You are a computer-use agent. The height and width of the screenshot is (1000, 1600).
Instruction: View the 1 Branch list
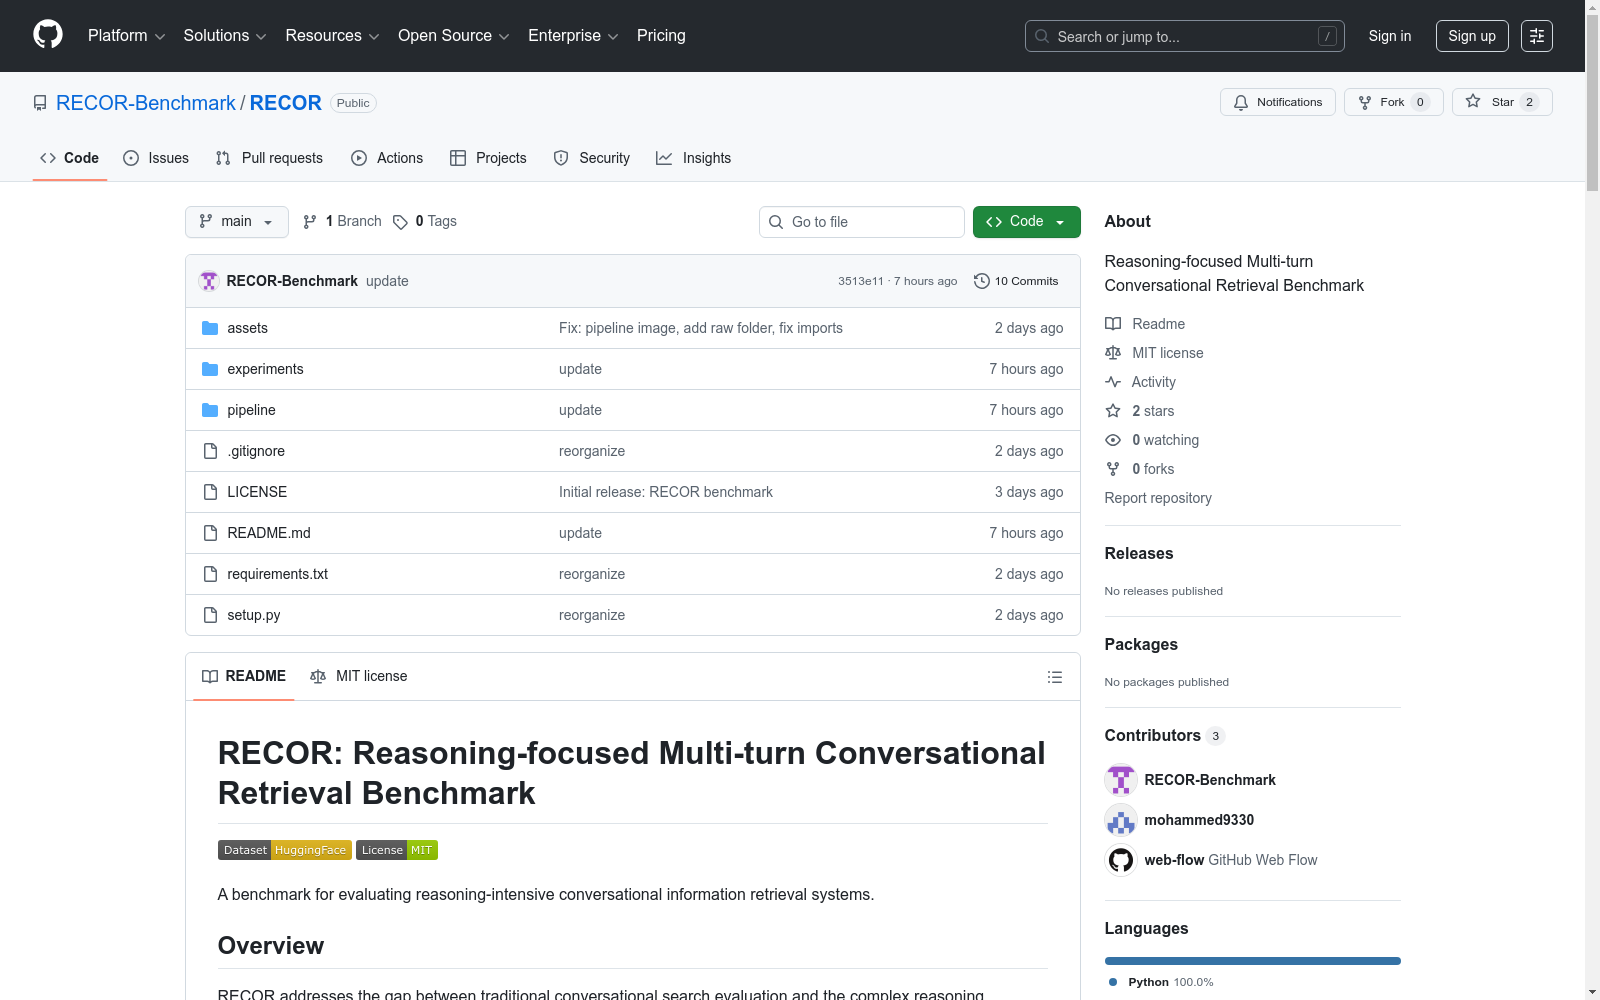pyautogui.click(x=342, y=222)
